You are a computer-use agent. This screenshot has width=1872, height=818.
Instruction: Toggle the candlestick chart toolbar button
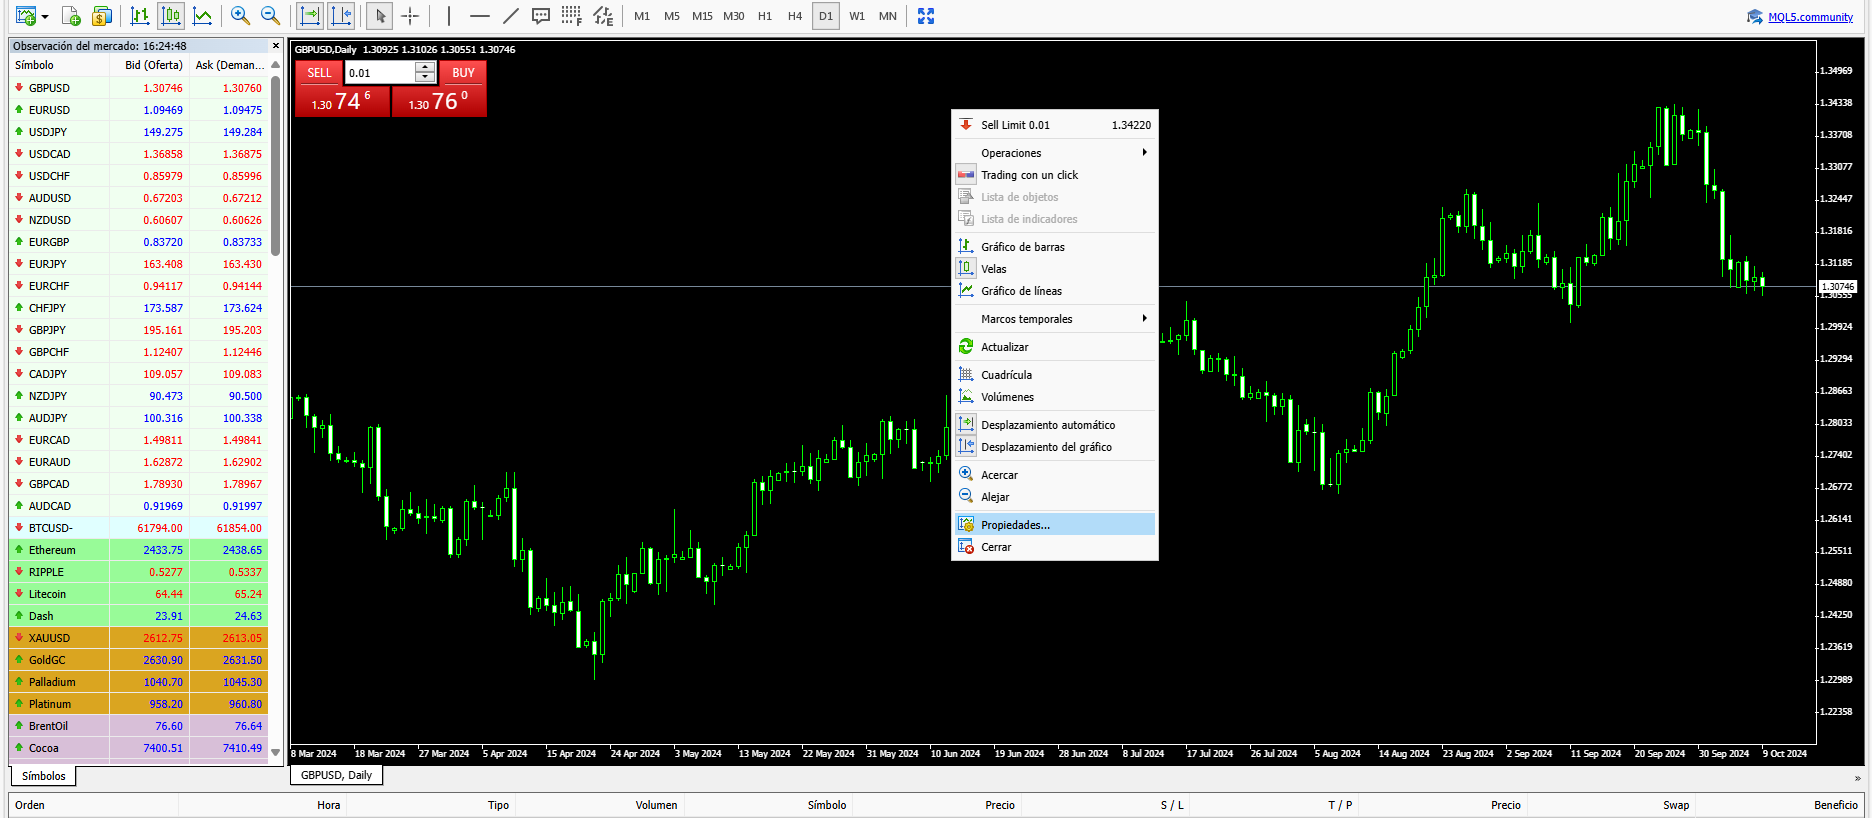point(171,16)
